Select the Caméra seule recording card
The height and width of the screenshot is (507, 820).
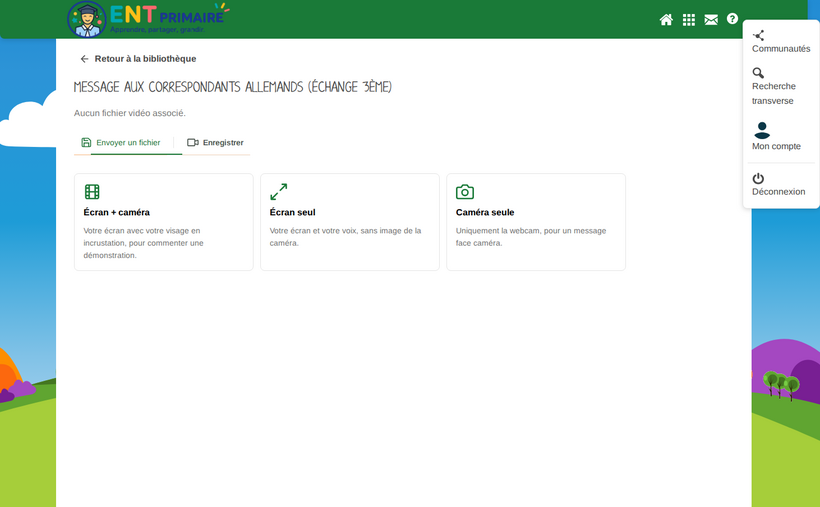point(536,222)
